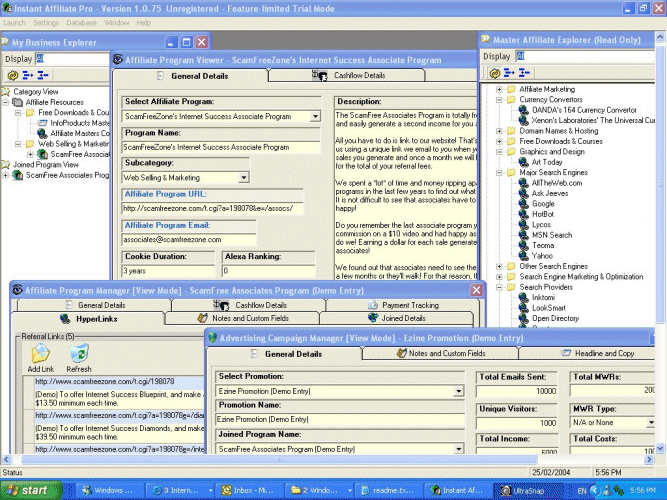The image size is (667, 500).
Task: Click Cookie Duration field showing 3 years
Action: point(168,271)
